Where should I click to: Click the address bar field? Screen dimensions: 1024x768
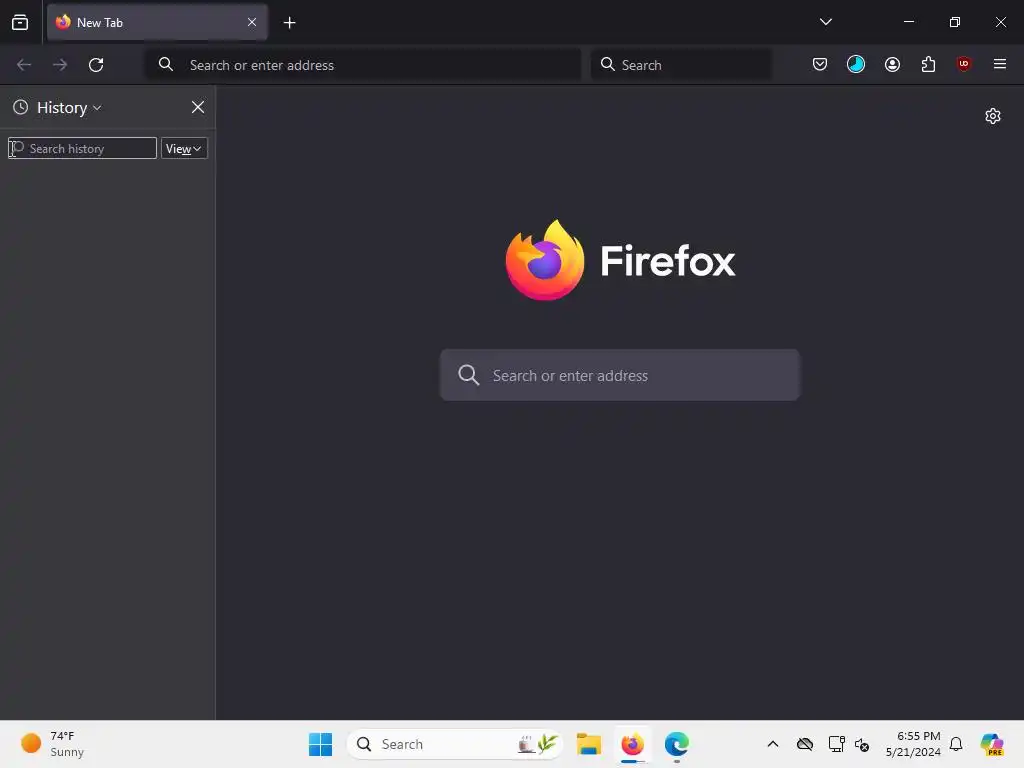362,65
